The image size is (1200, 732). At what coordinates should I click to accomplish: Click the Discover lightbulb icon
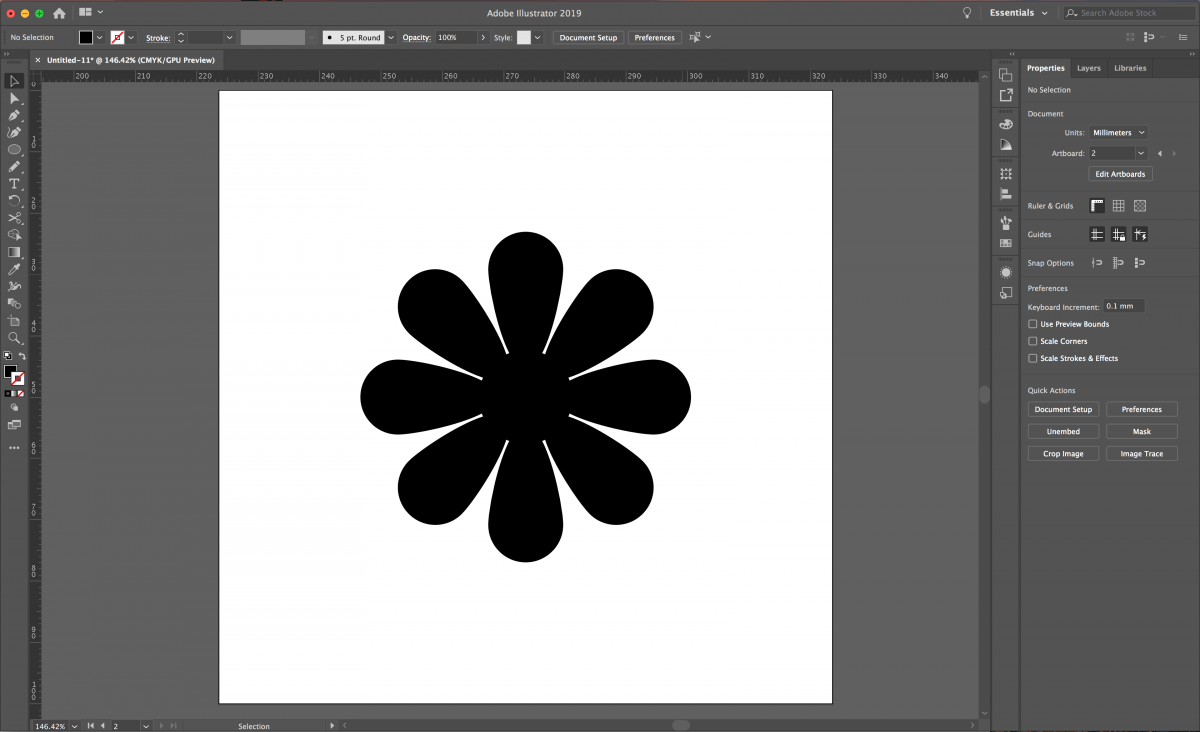[967, 13]
